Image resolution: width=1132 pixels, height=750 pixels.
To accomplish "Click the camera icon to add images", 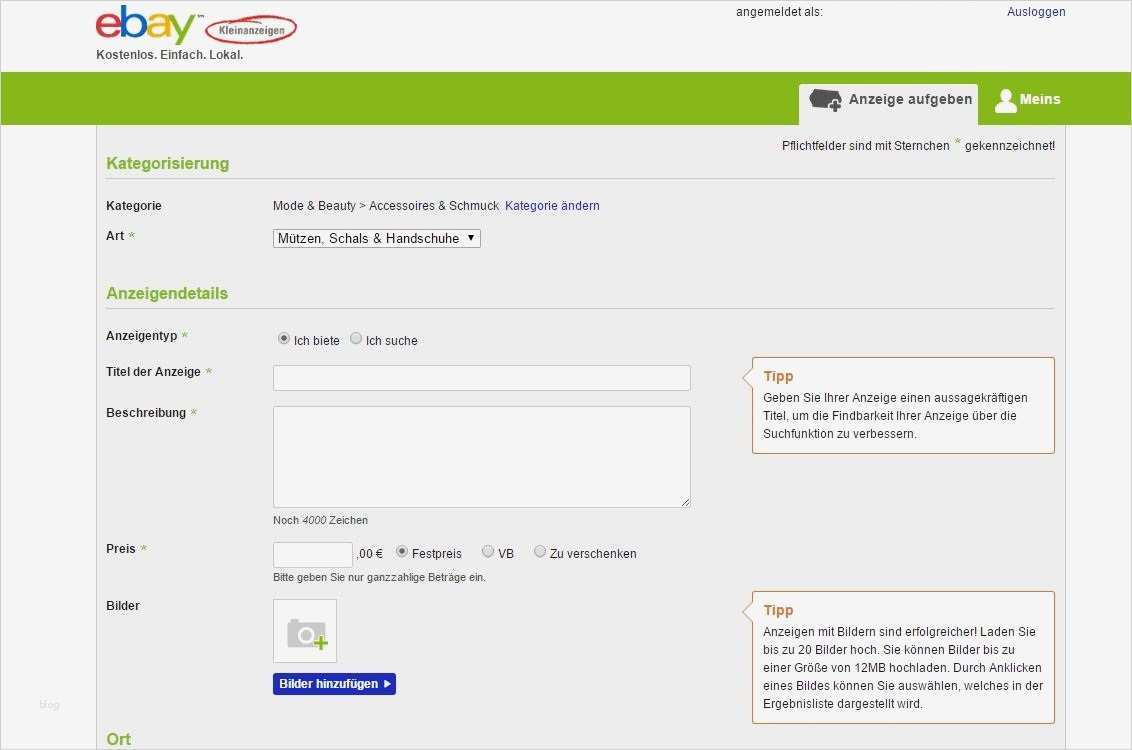I will [304, 630].
